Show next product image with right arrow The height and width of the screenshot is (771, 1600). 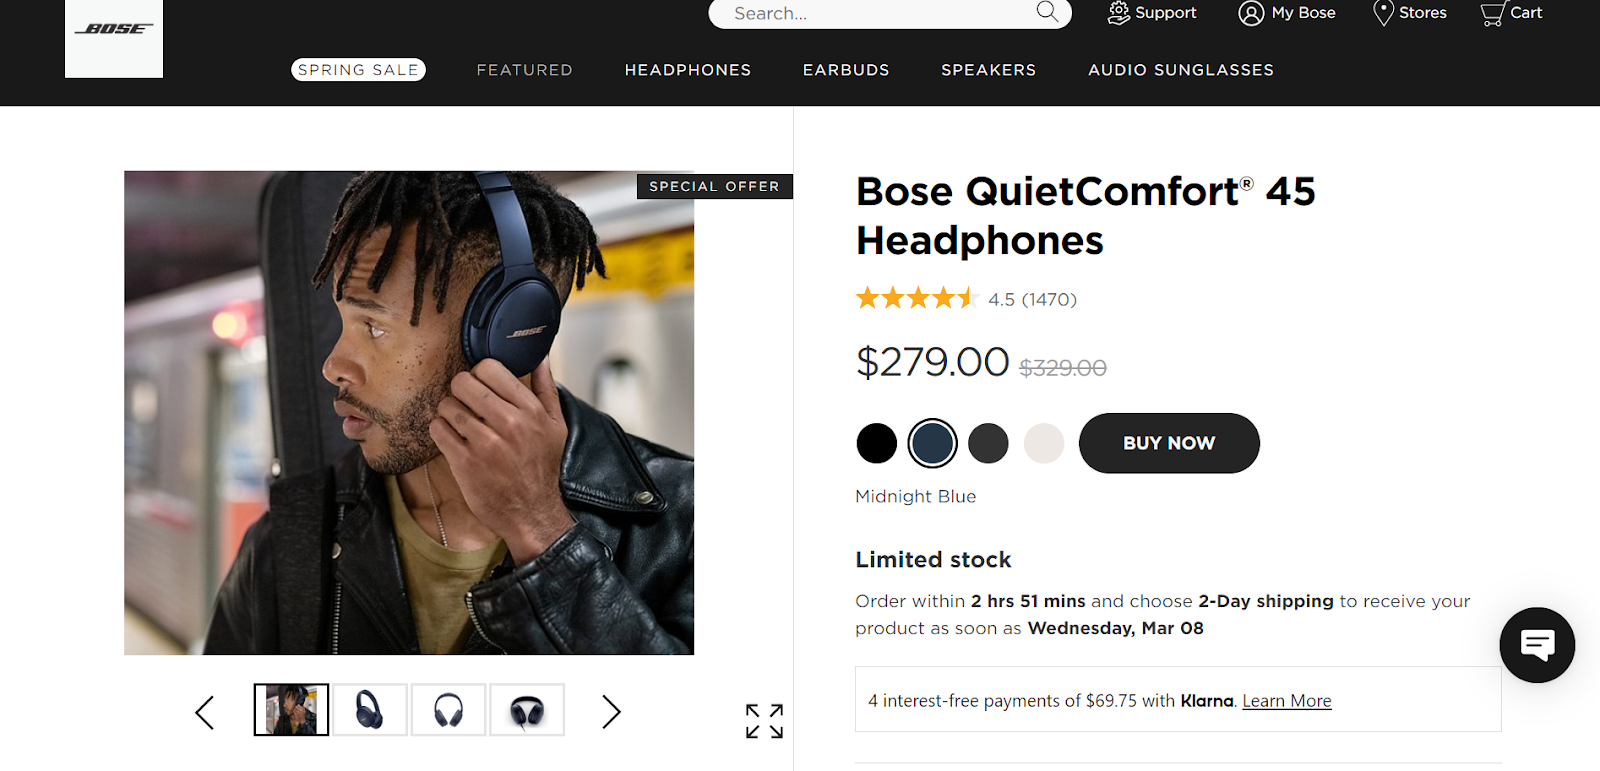610,712
